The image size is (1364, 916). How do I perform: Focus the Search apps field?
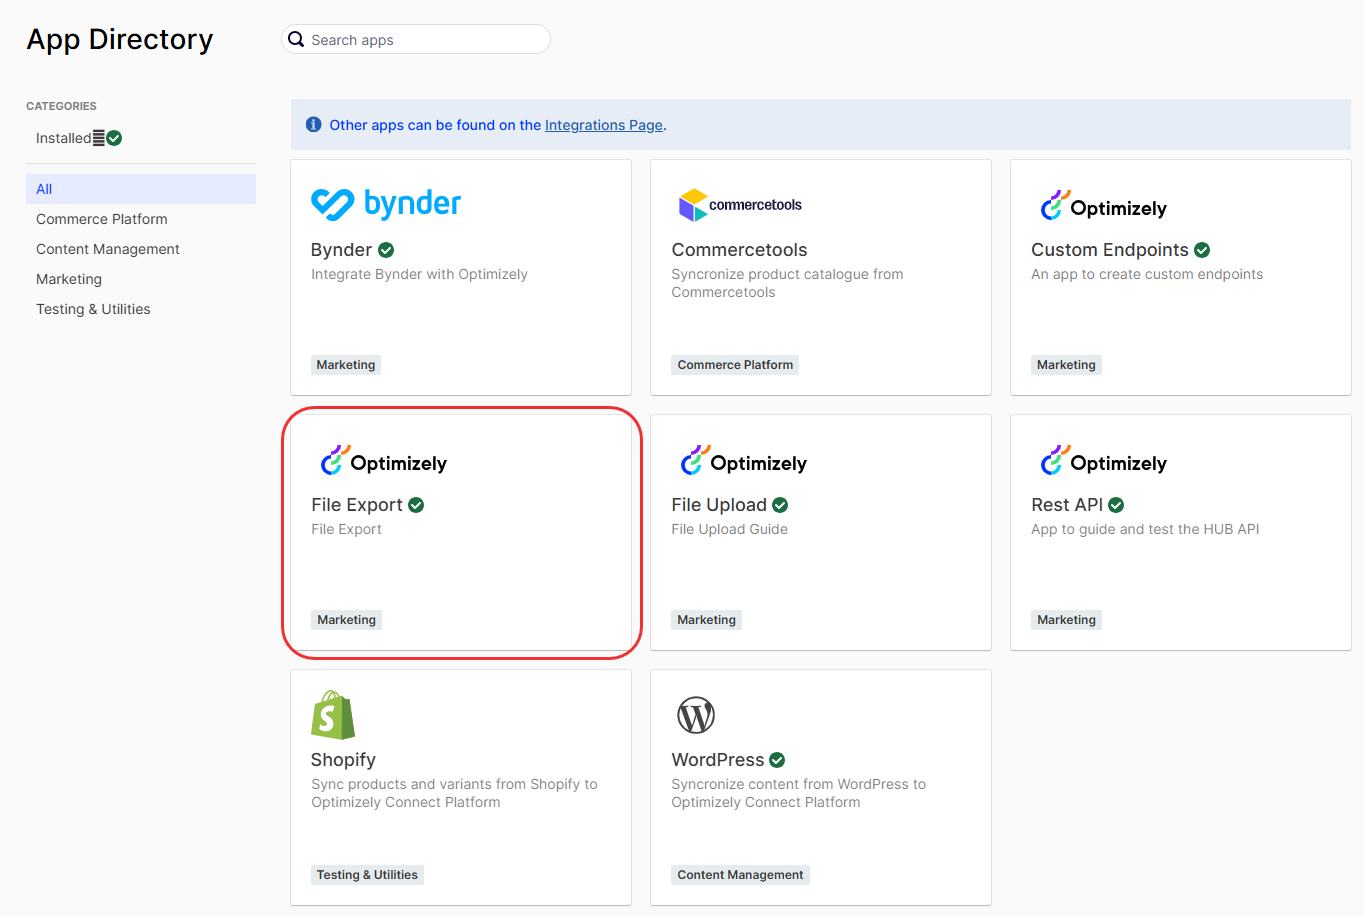[416, 39]
